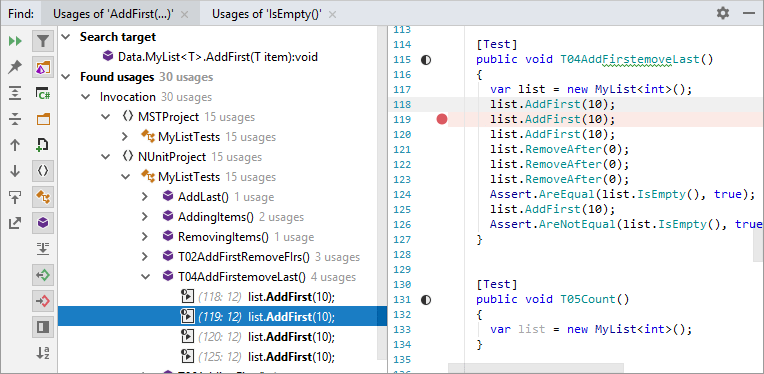
Task: Click test status icon on line 115
Action: tap(426, 60)
